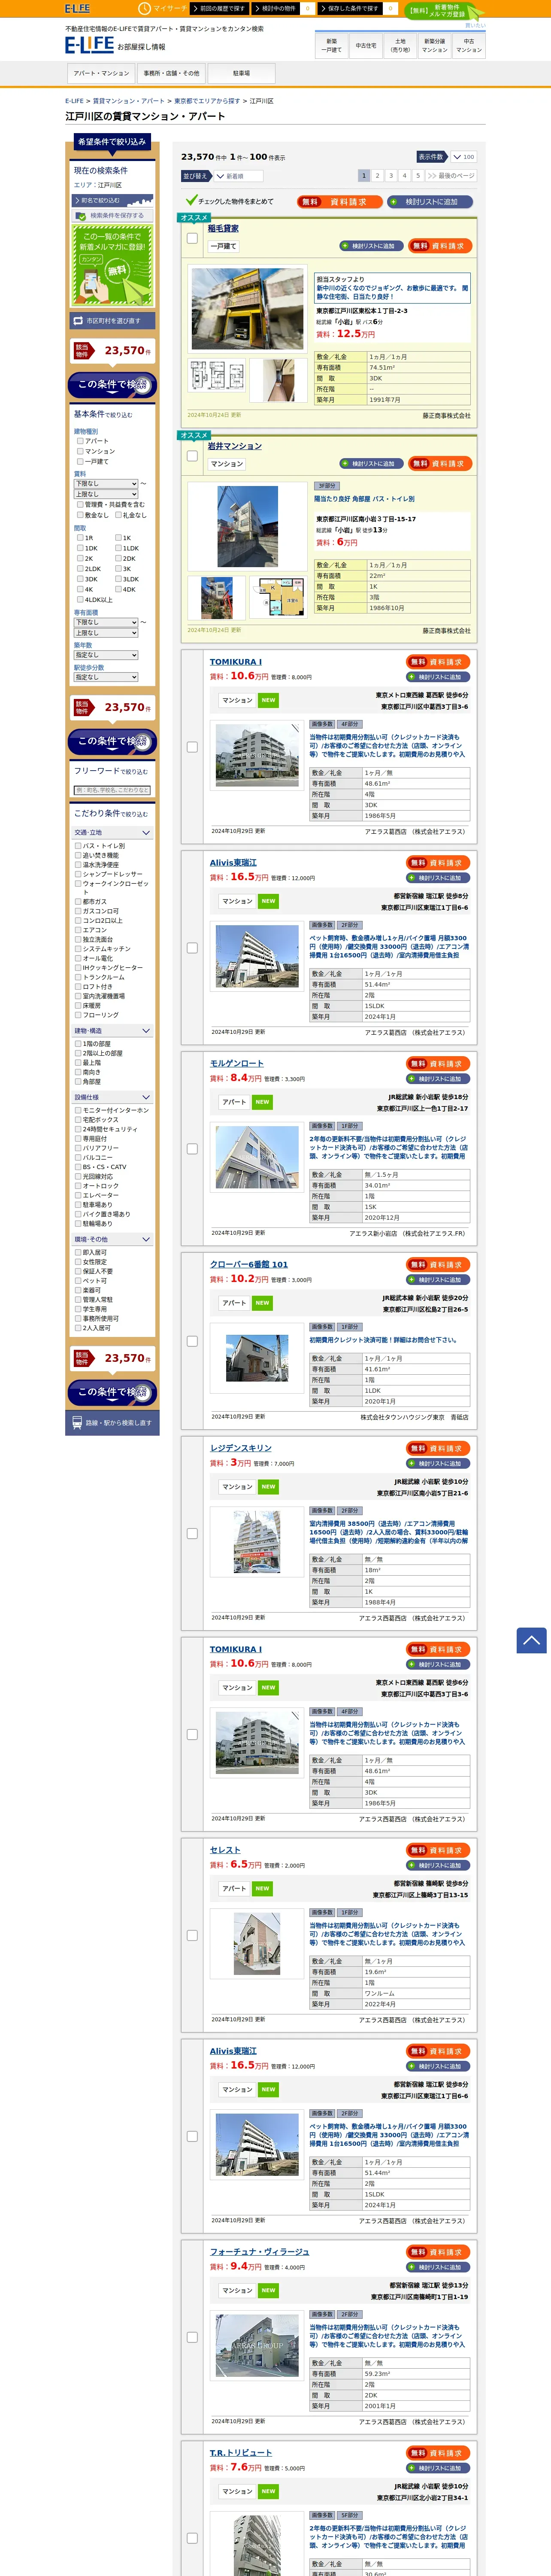This screenshot has height=2576, width=551.
Task: Open 土地(売り地) menu item
Action: point(400,46)
